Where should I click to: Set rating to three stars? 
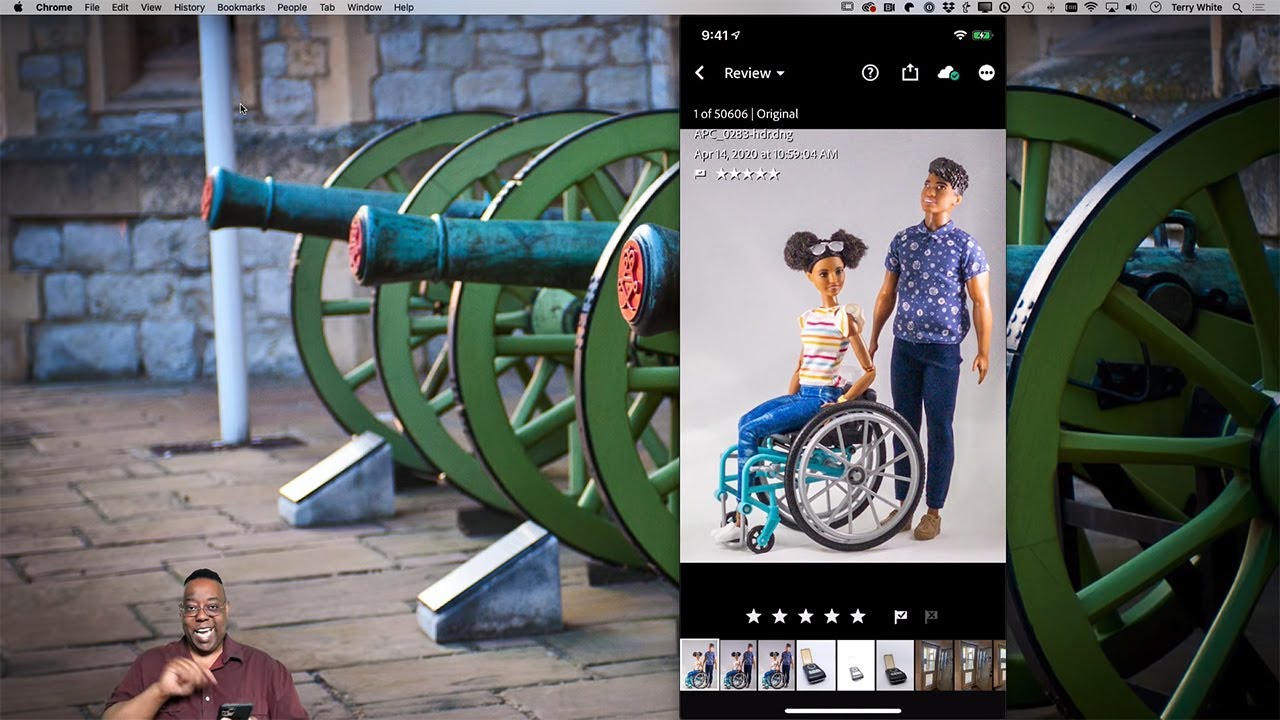click(x=805, y=616)
